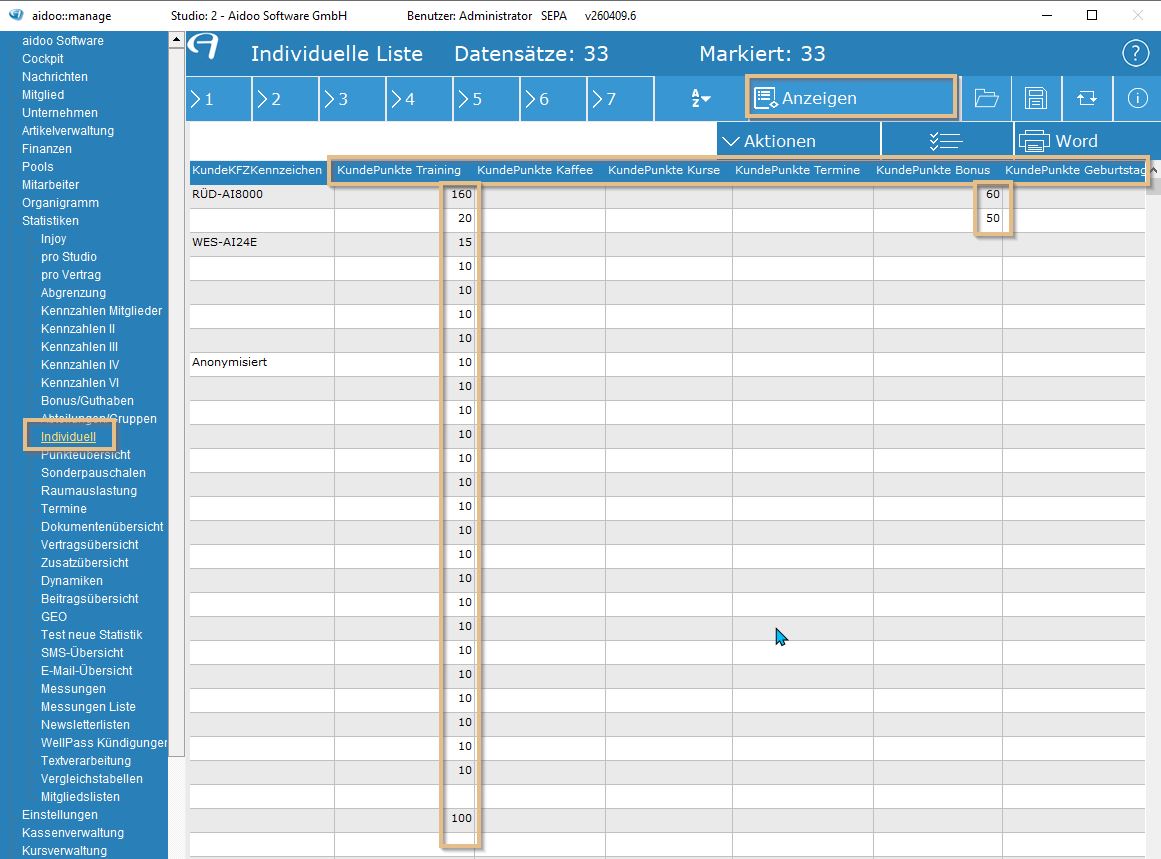Open Artikelverwaltung in sidebar
1161x859 pixels.
click(68, 131)
